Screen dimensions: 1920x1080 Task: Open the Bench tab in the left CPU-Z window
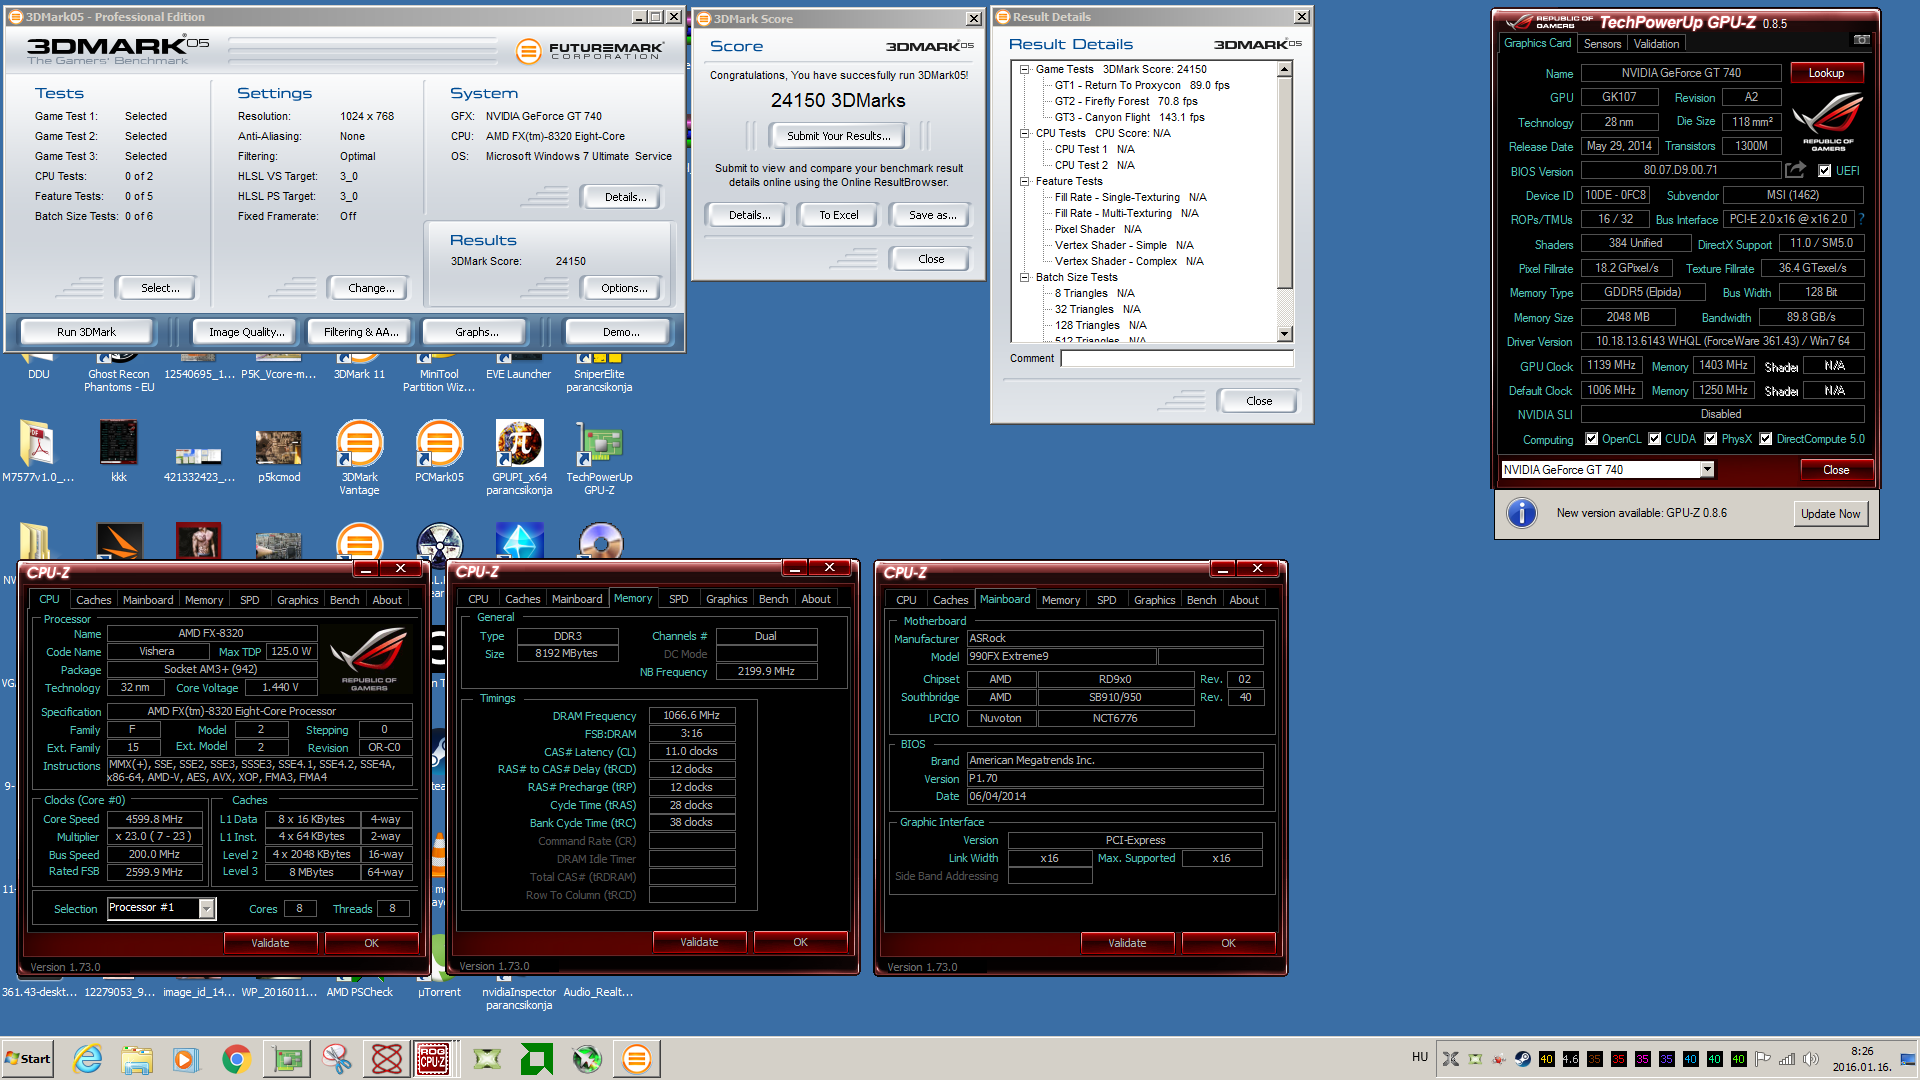(x=344, y=600)
